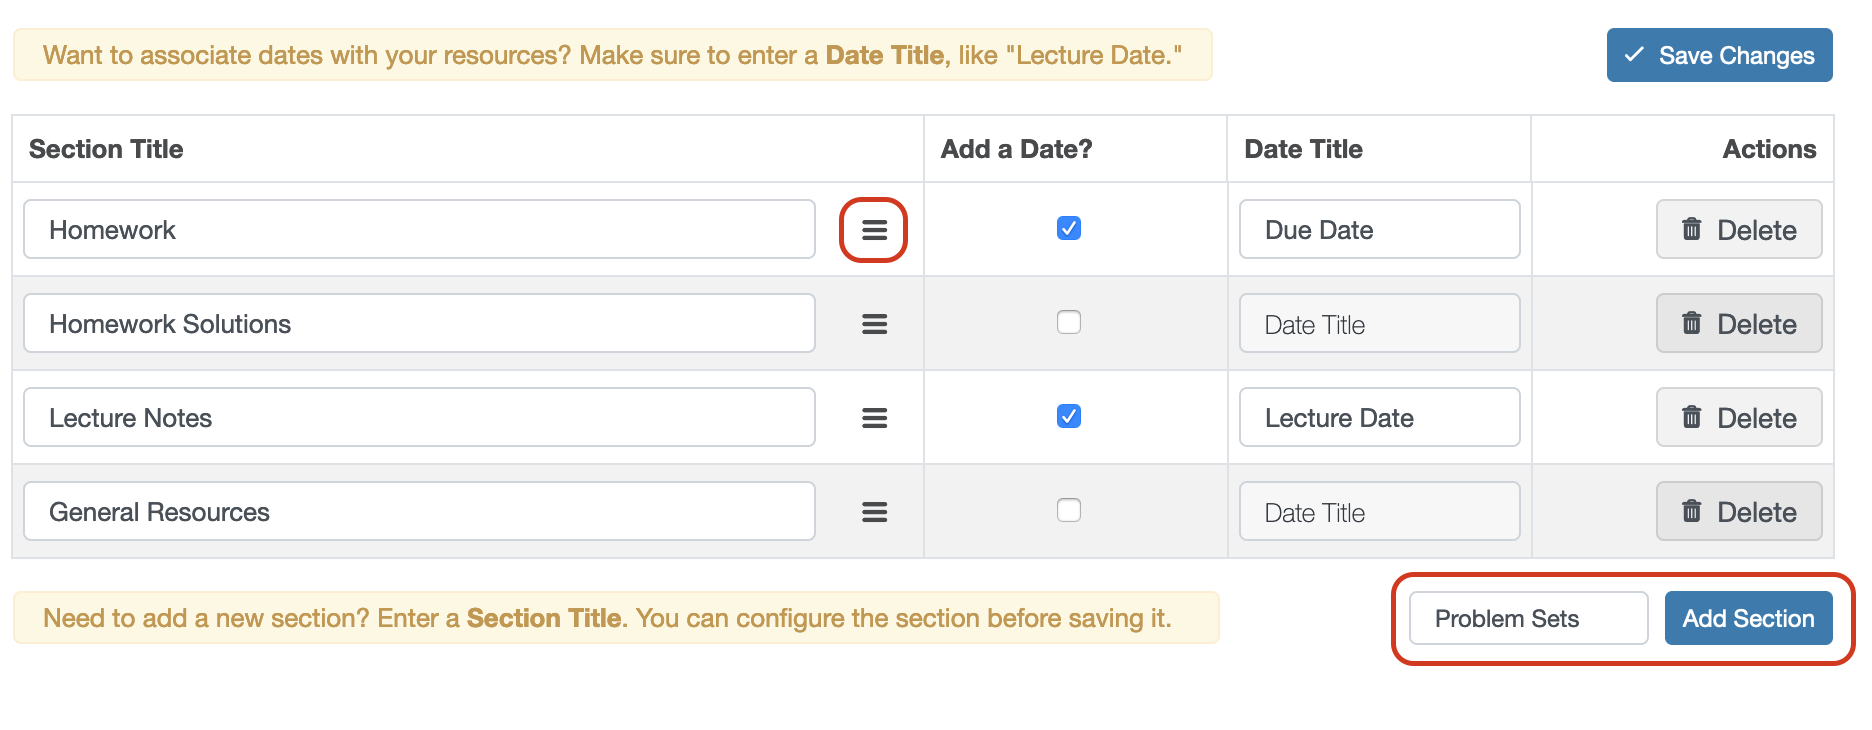Viewport: 1872px width, 730px height.
Task: Click trash icon for Homework Solutions
Action: pos(1691,323)
